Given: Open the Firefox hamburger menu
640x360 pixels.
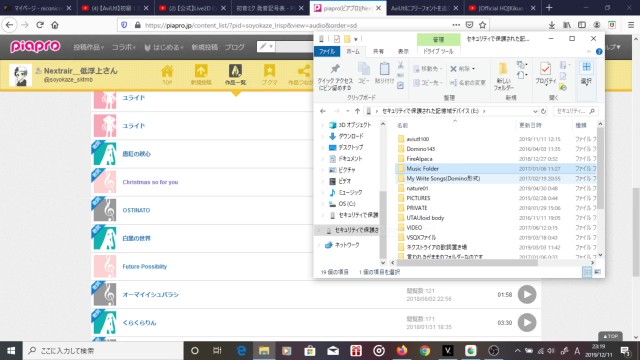Looking at the screenshot, I should tap(631, 25).
